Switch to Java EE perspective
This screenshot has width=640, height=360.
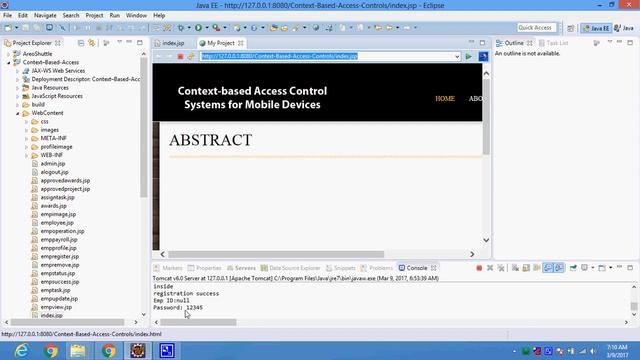pos(596,28)
